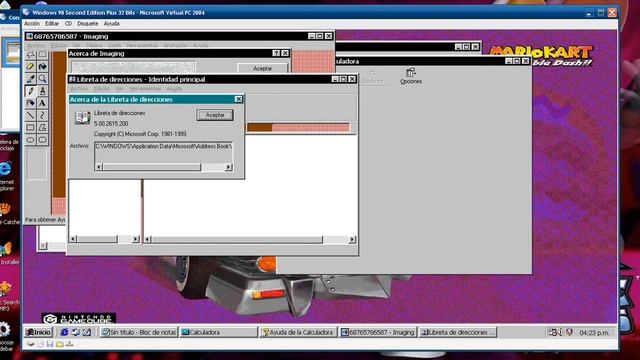The height and width of the screenshot is (360, 640).
Task: Select the Eraser tool in the toolbox
Action: click(30, 66)
